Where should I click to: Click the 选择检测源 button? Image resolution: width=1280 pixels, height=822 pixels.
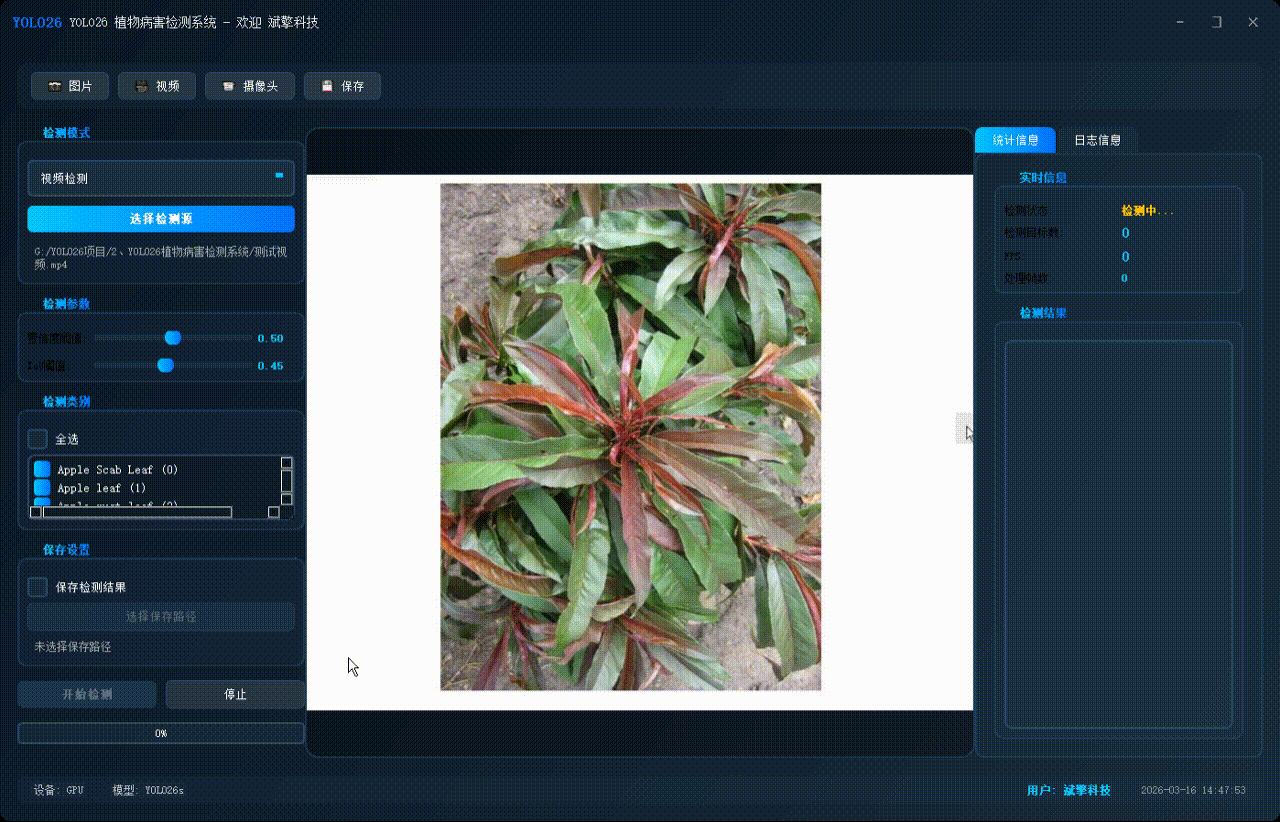tap(161, 219)
